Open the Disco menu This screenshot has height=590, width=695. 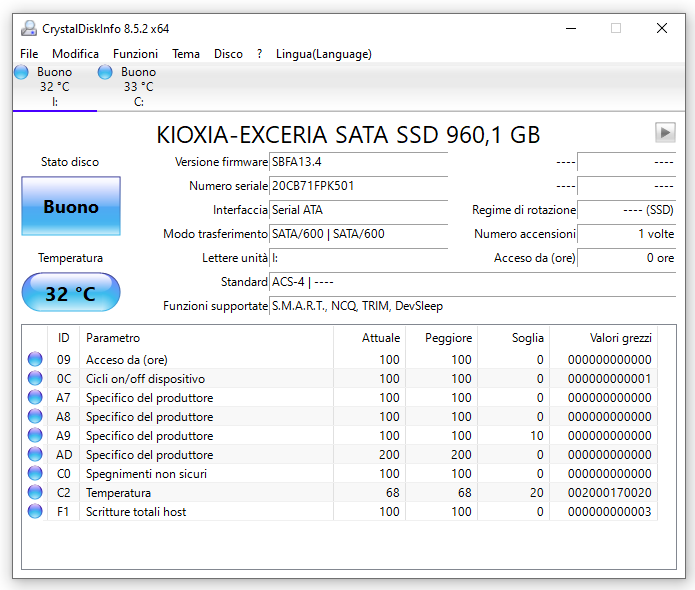coord(228,54)
